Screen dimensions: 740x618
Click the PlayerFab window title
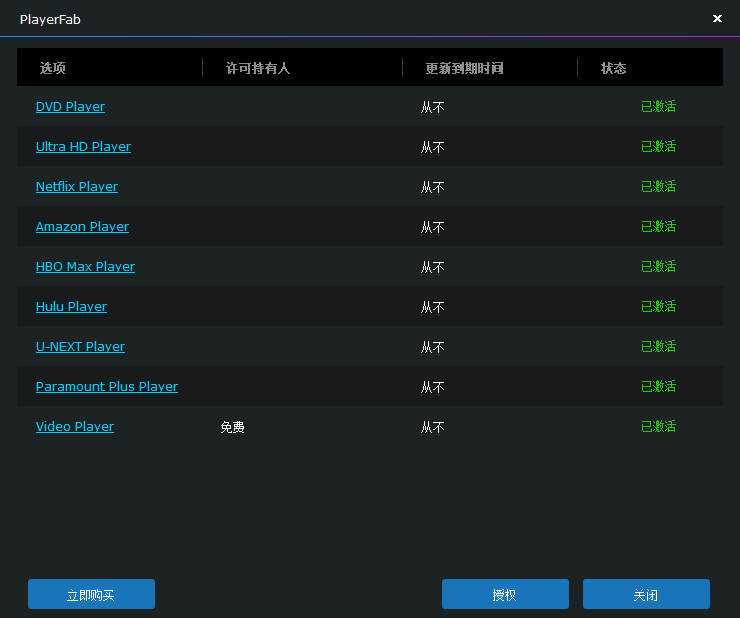pos(50,19)
